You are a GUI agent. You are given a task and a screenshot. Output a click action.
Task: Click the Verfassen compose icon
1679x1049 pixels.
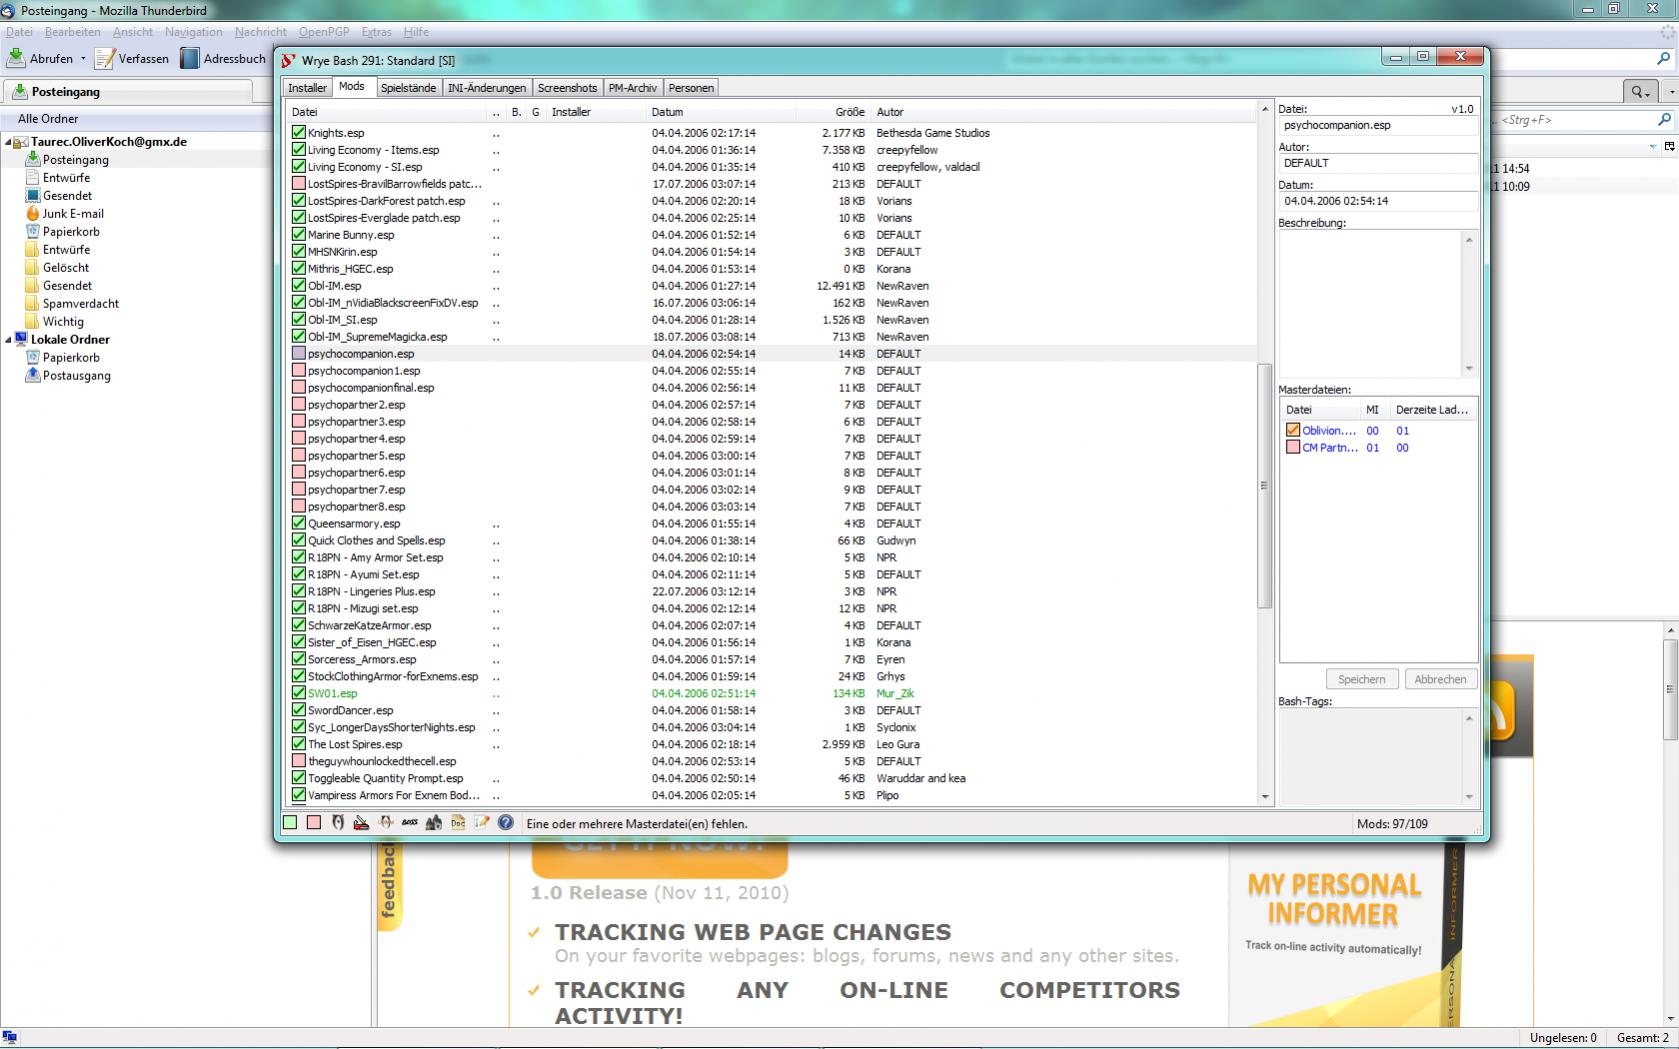105,59
